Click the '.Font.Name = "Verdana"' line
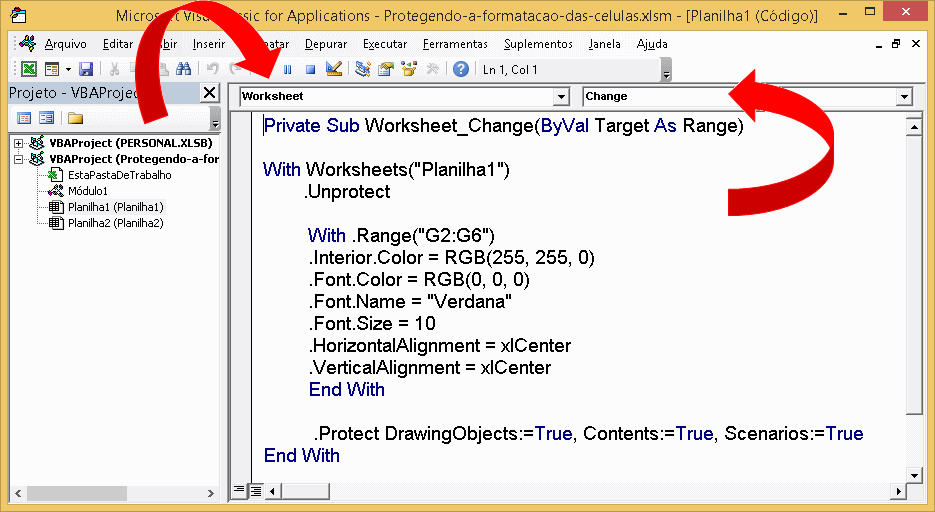 (410, 302)
